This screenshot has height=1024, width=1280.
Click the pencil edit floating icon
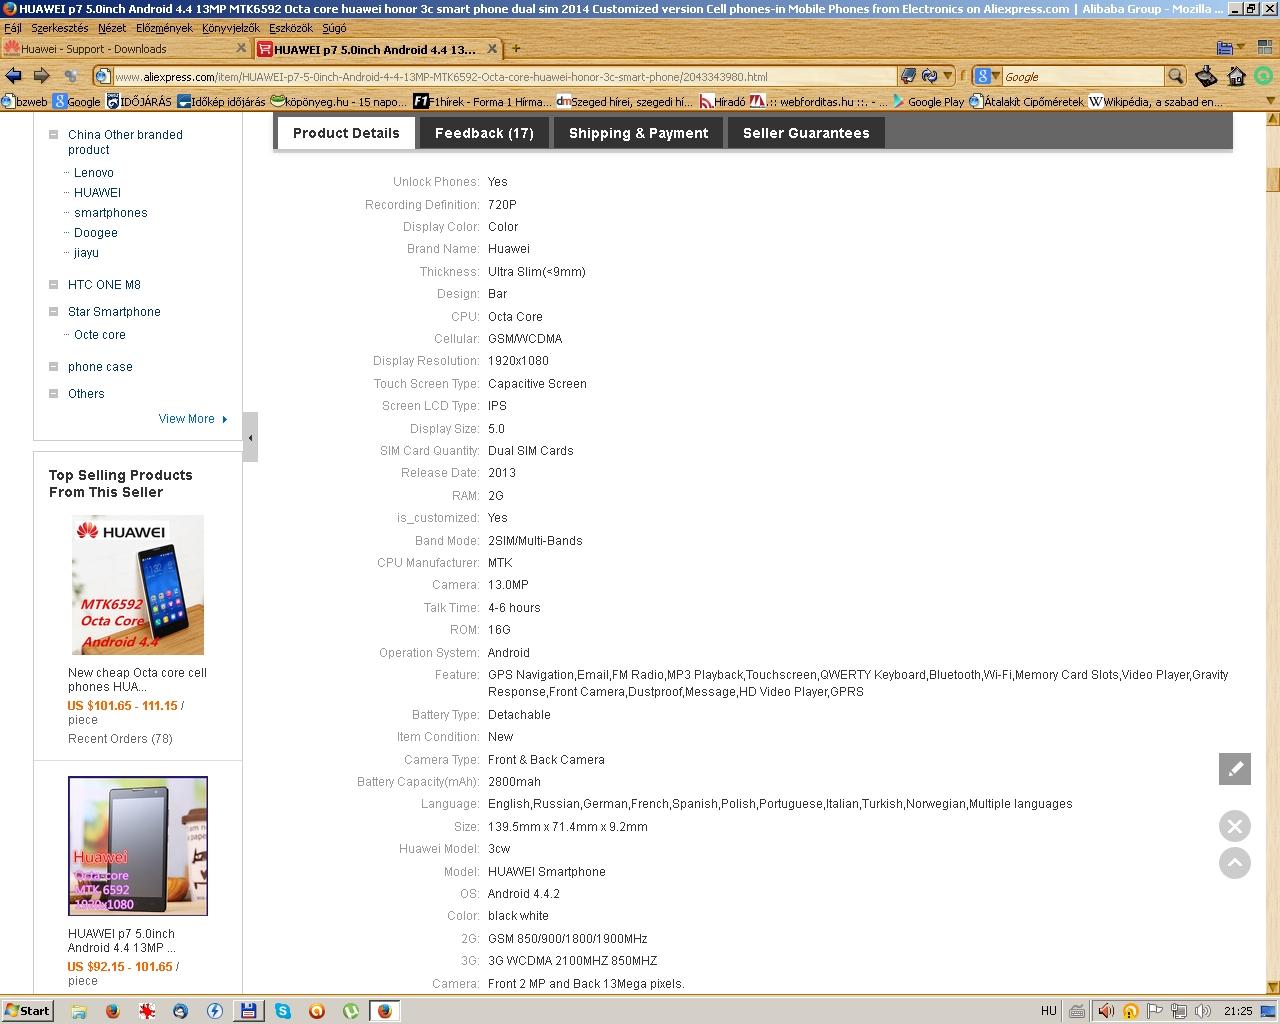pos(1235,769)
